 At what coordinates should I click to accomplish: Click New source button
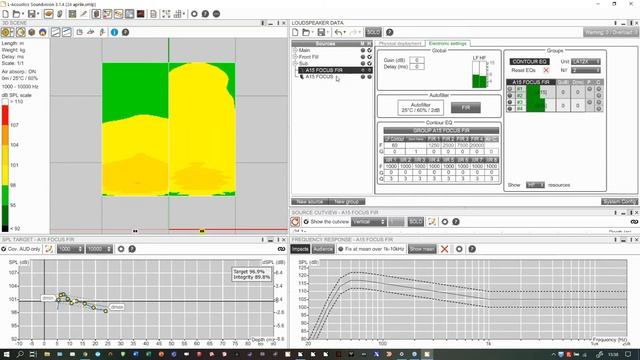pyautogui.click(x=310, y=202)
